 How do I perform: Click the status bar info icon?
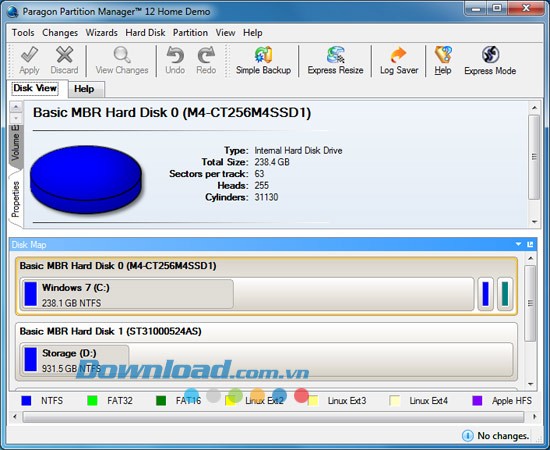(468, 436)
